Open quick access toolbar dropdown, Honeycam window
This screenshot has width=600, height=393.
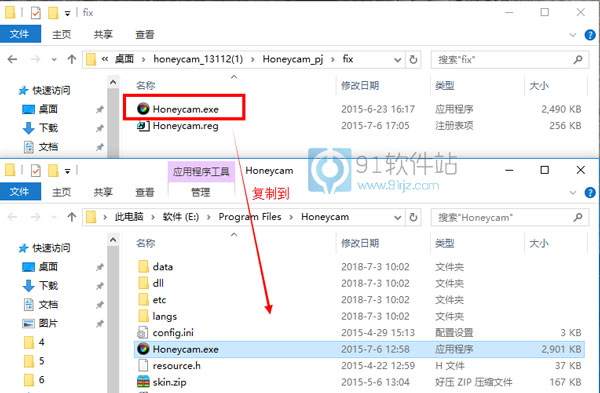pos(67,171)
